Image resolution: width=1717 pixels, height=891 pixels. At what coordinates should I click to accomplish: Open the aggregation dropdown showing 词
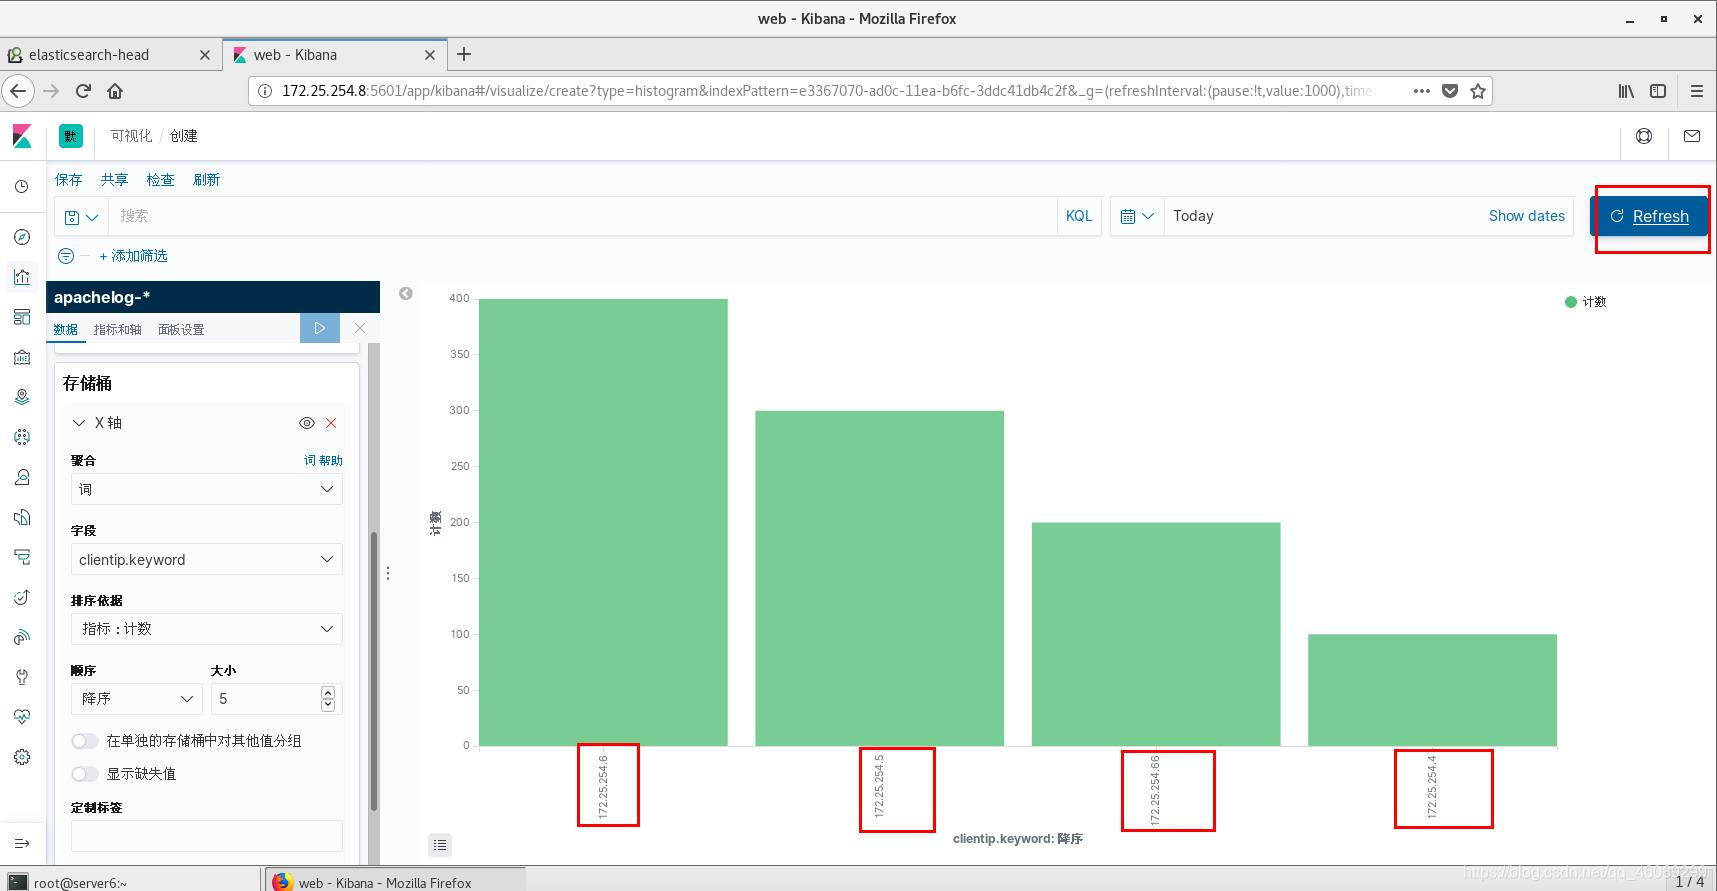click(207, 489)
